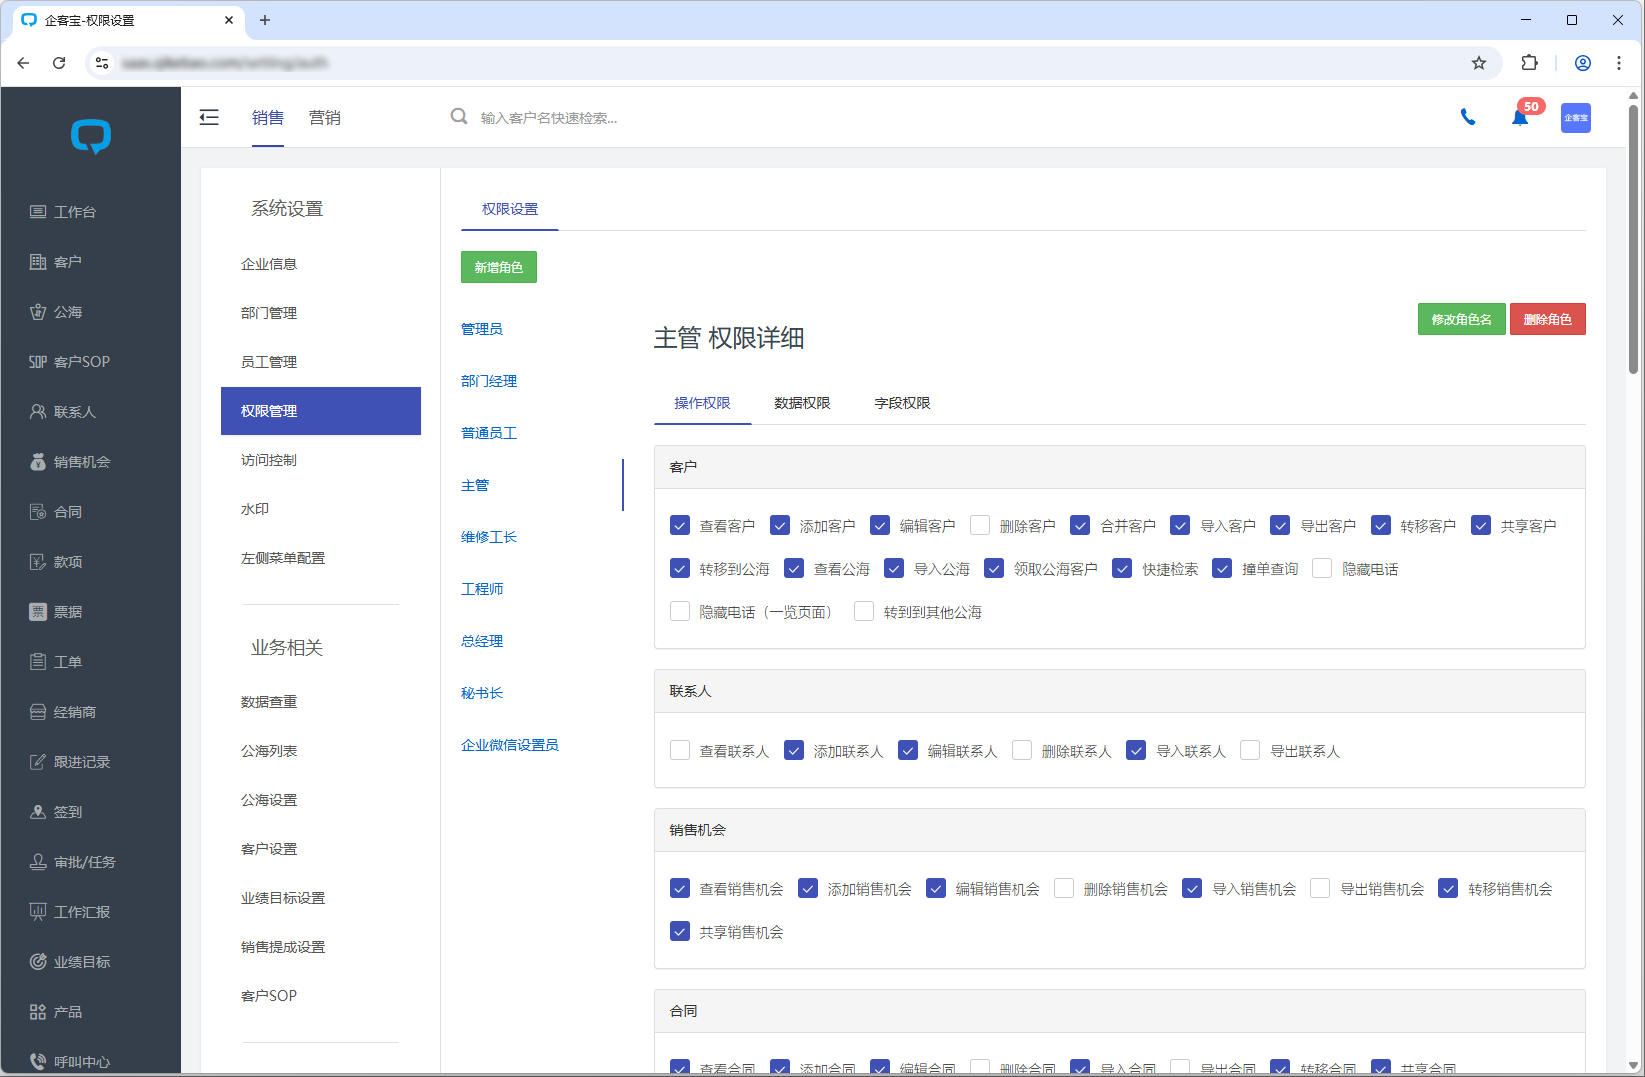
Task: Open the user avatar in the top right
Action: tap(1575, 118)
